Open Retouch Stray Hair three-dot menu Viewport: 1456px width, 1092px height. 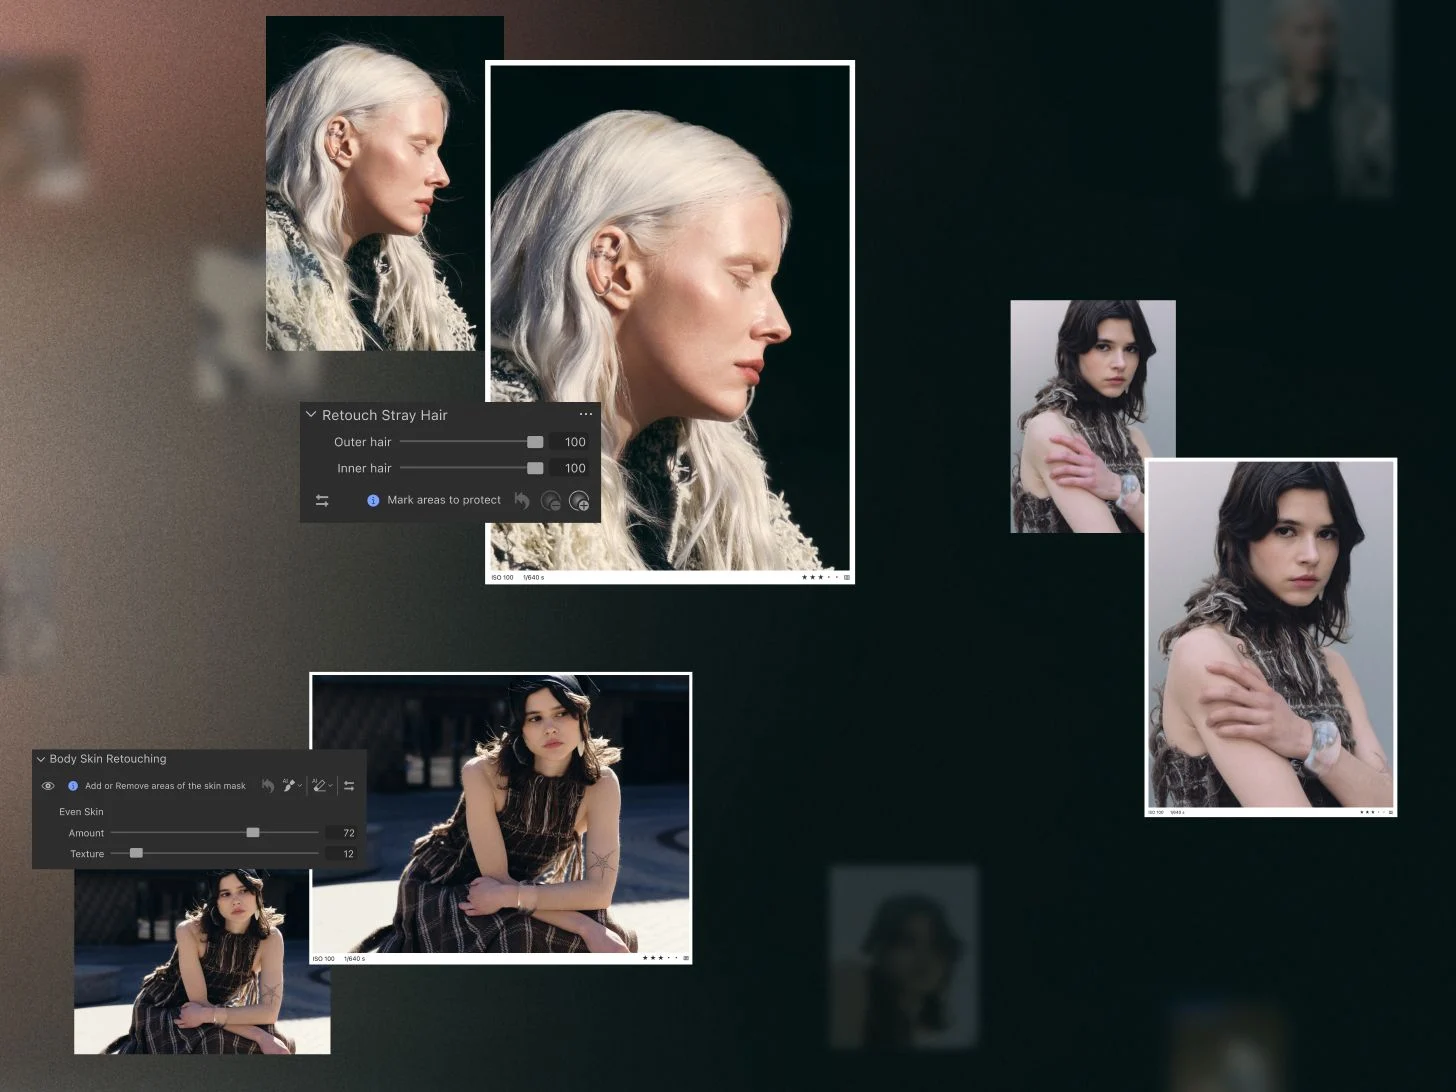pos(586,414)
